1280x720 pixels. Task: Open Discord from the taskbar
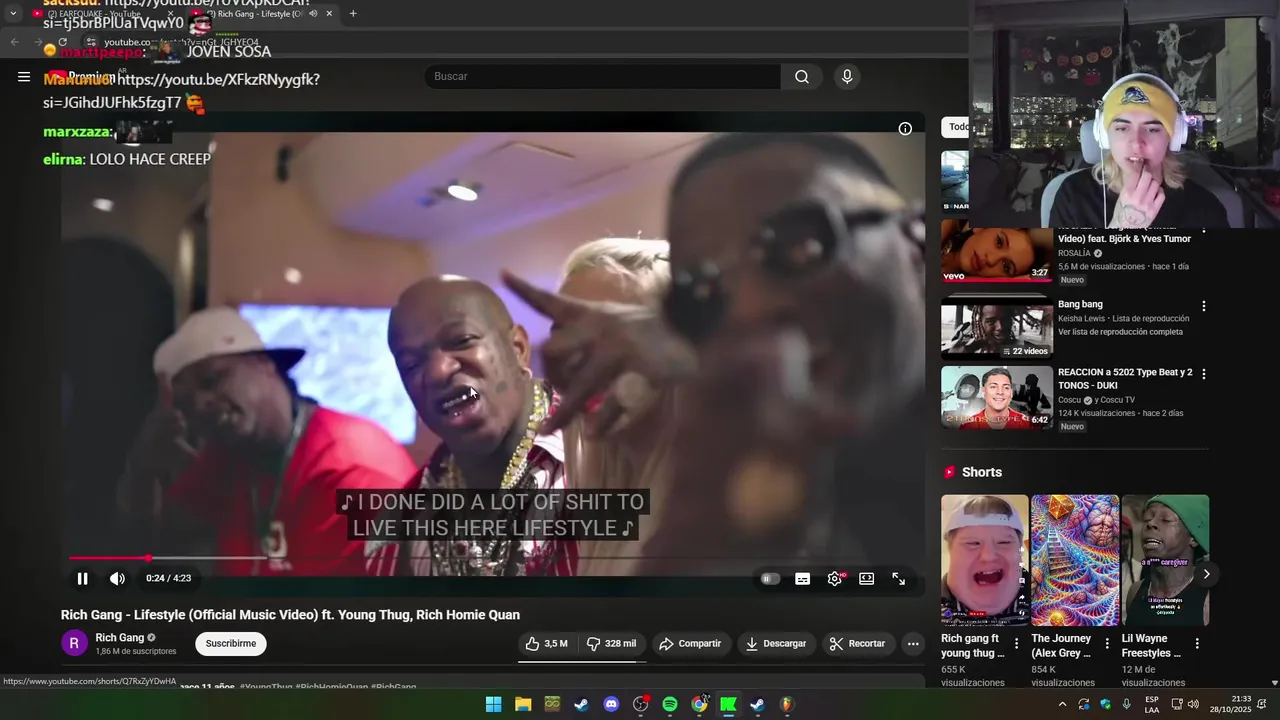(x=611, y=704)
